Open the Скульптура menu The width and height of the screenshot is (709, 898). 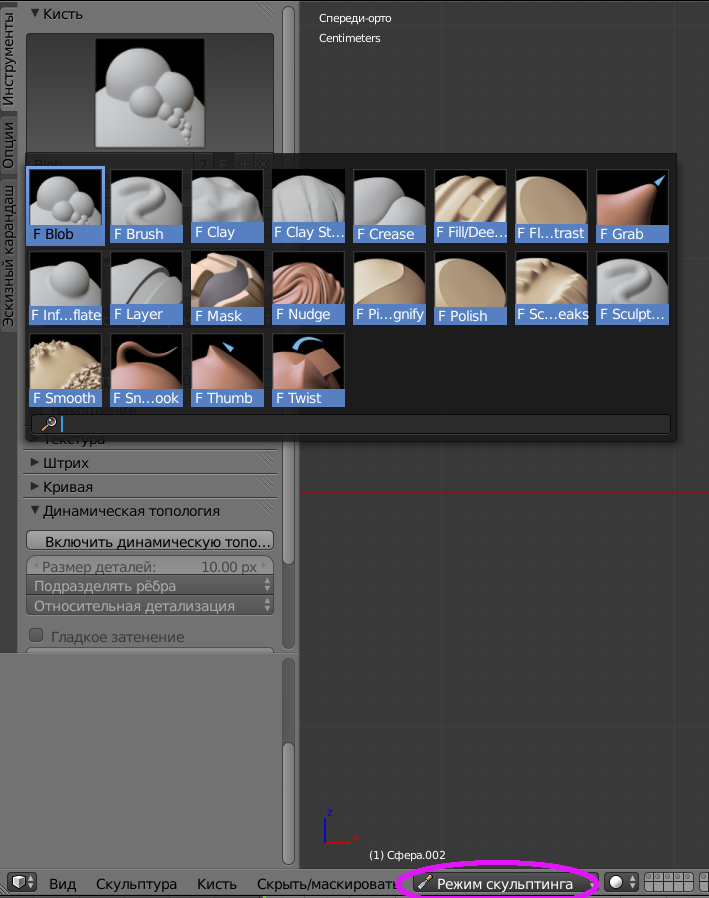point(136,884)
